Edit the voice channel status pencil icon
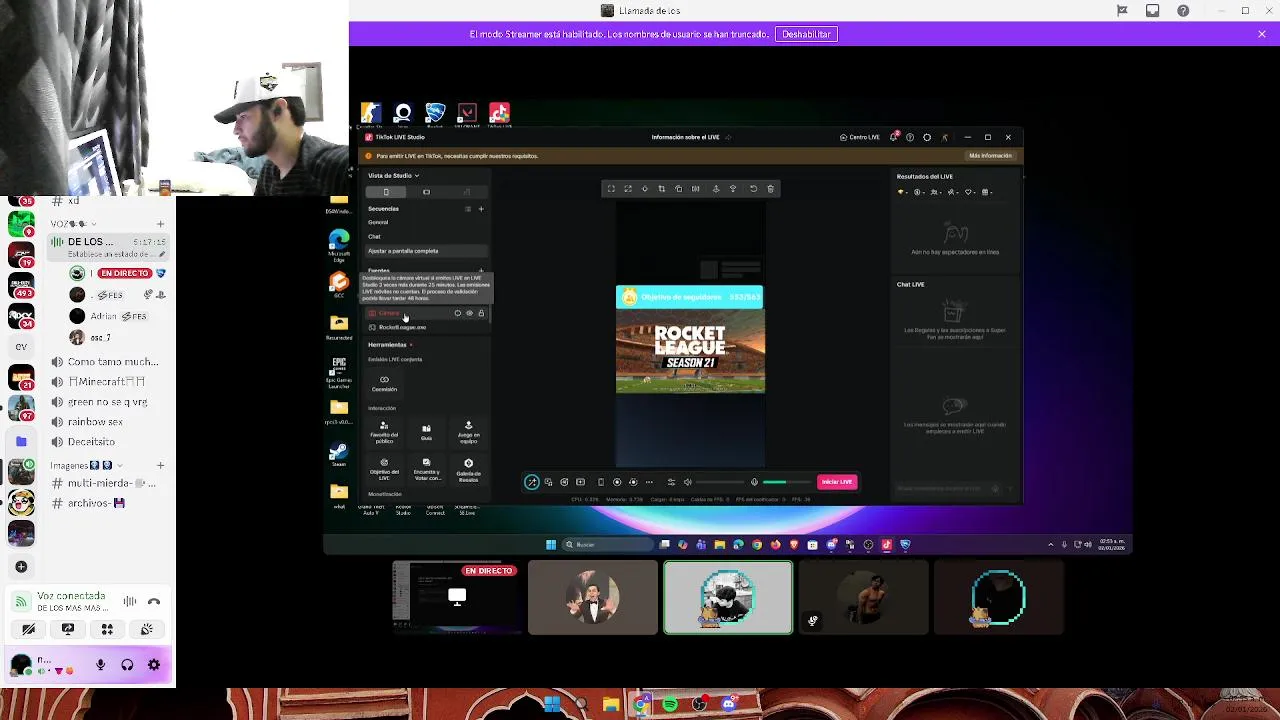1280x720 pixels. click(x=160, y=254)
